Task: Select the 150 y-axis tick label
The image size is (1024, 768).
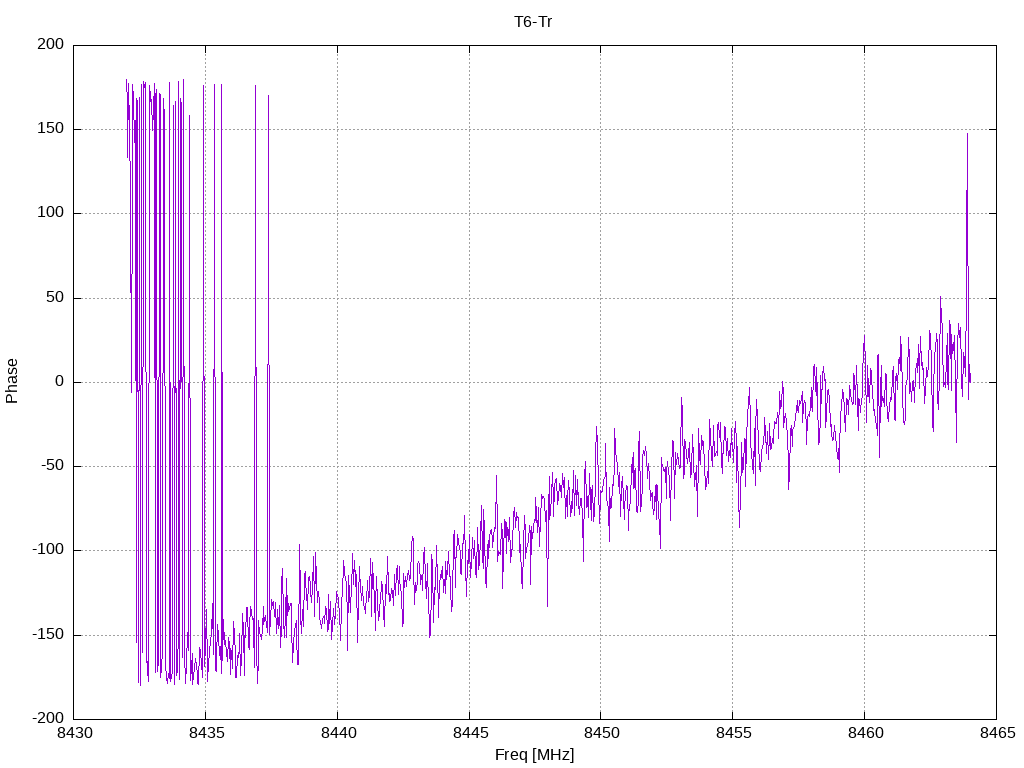Action: tap(51, 129)
